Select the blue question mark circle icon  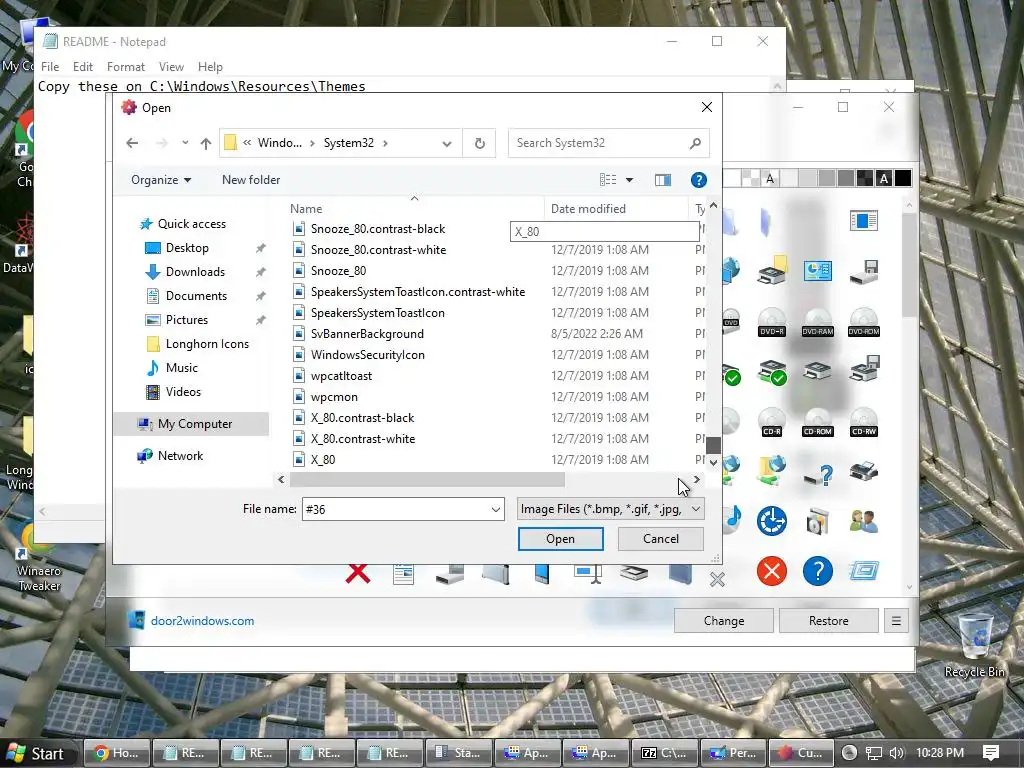pos(818,571)
